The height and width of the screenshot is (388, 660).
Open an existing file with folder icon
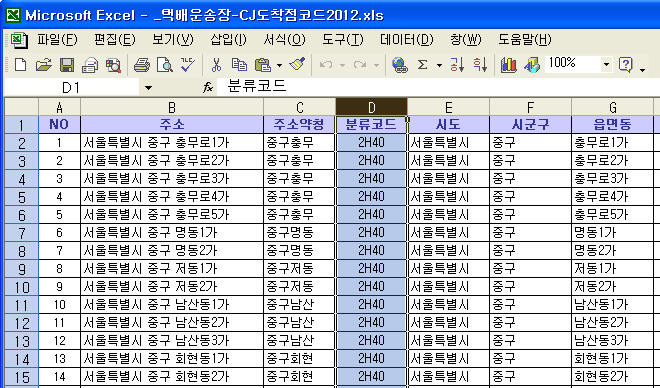[43, 65]
